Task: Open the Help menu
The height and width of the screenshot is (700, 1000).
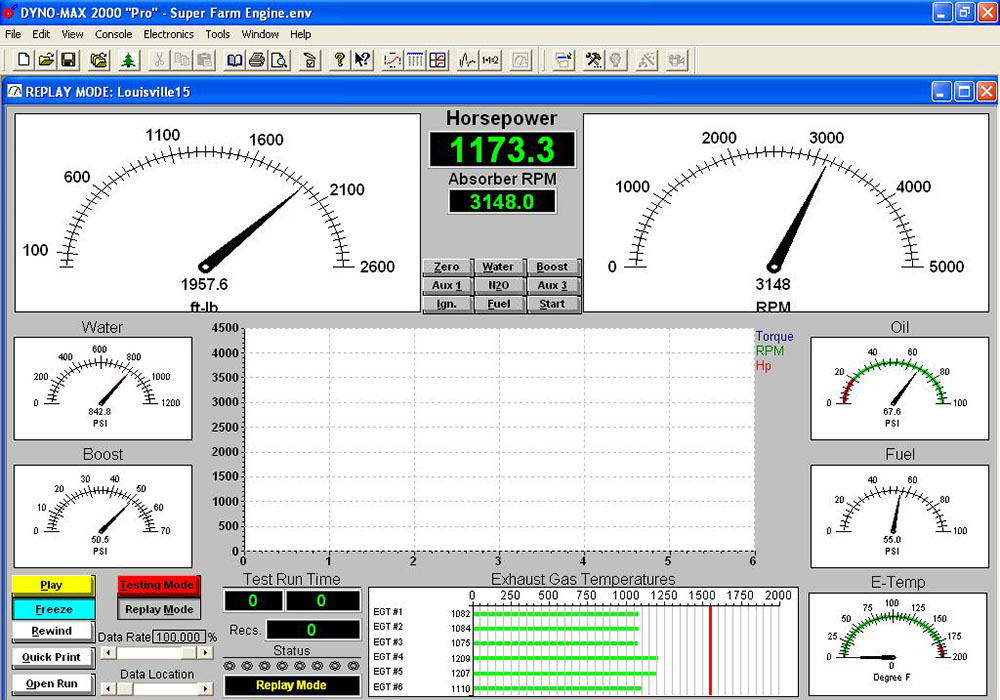Action: 300,34
